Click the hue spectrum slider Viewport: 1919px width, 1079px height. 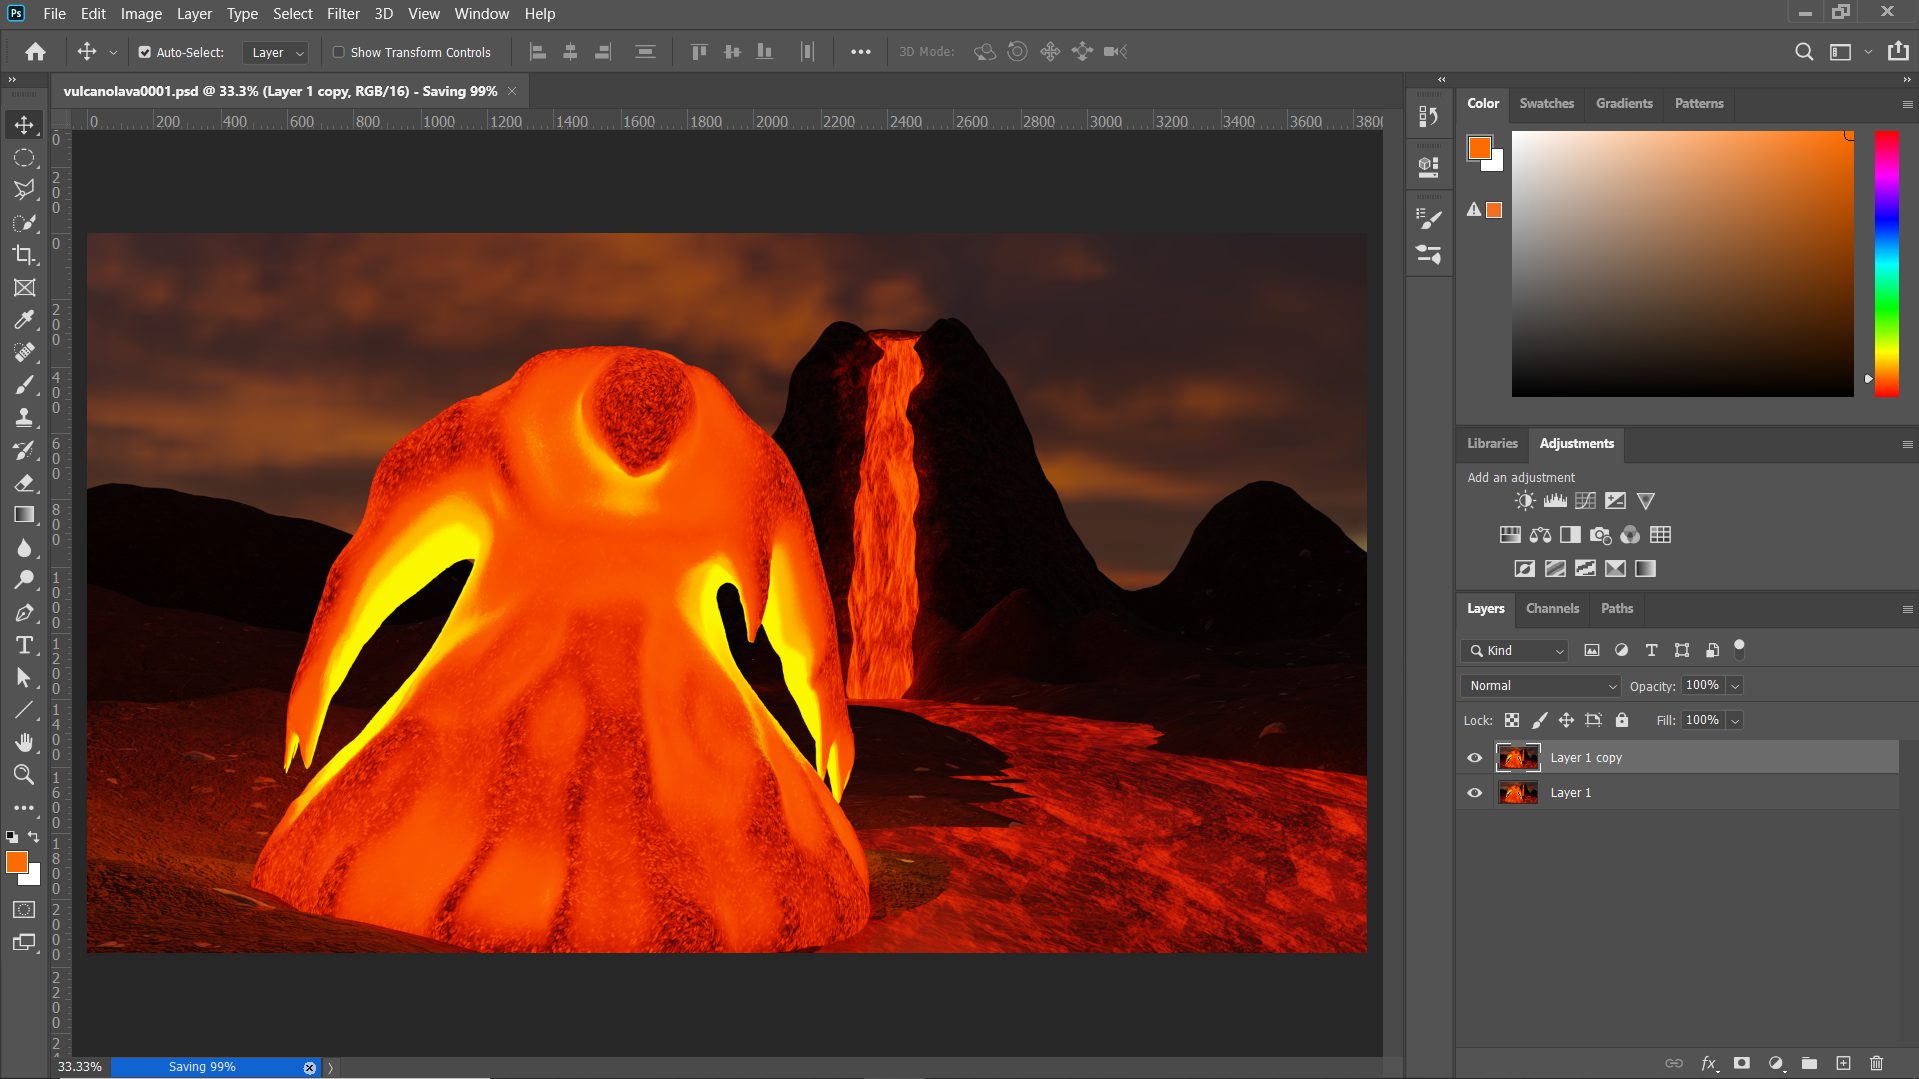[x=1887, y=264]
